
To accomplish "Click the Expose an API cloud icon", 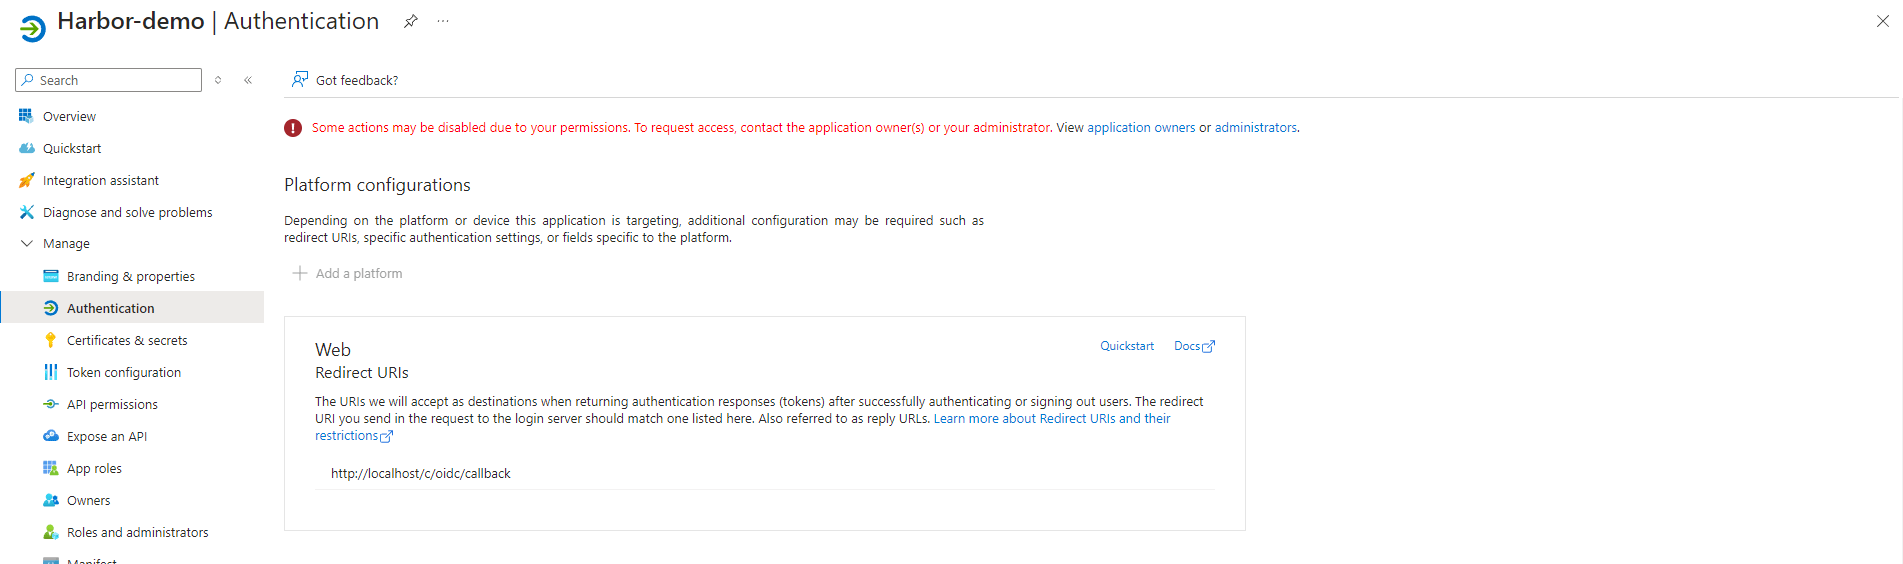I will (51, 436).
